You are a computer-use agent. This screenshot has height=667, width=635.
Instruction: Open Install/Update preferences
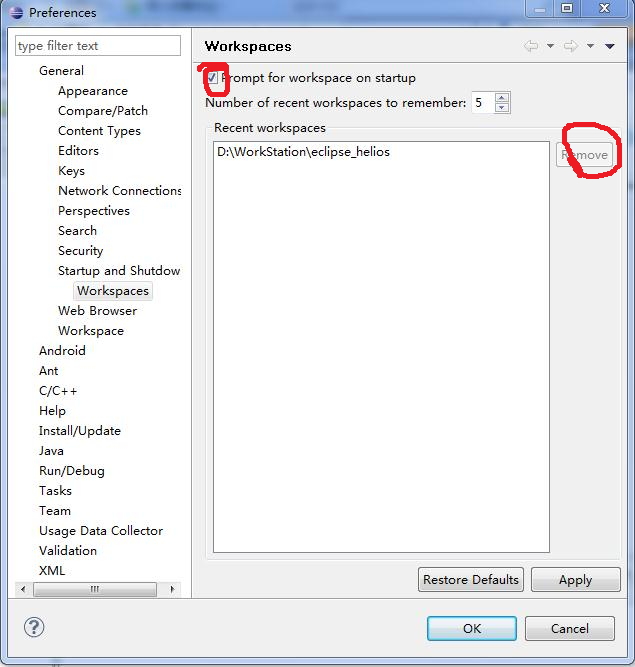(x=80, y=430)
